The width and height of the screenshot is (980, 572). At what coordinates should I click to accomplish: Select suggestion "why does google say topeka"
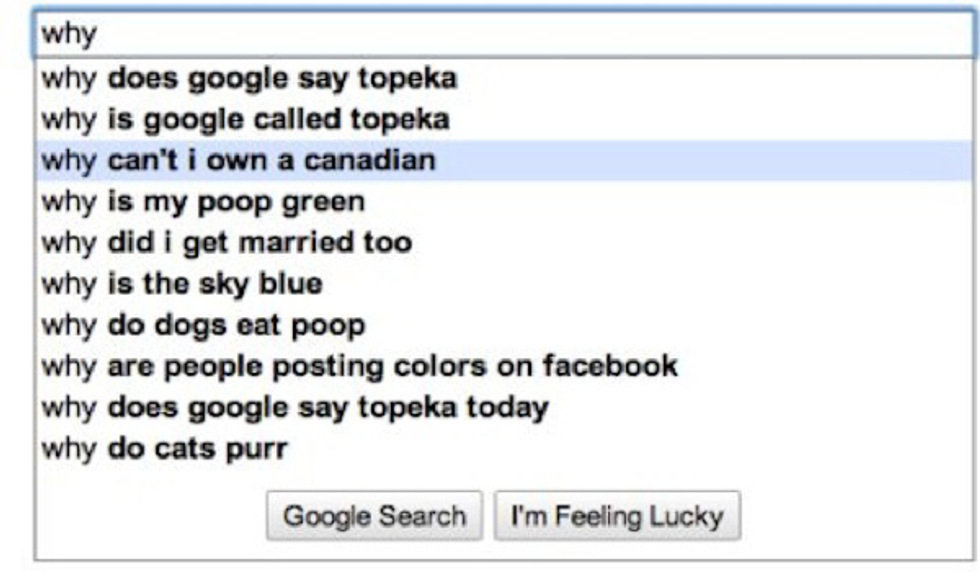point(249,78)
